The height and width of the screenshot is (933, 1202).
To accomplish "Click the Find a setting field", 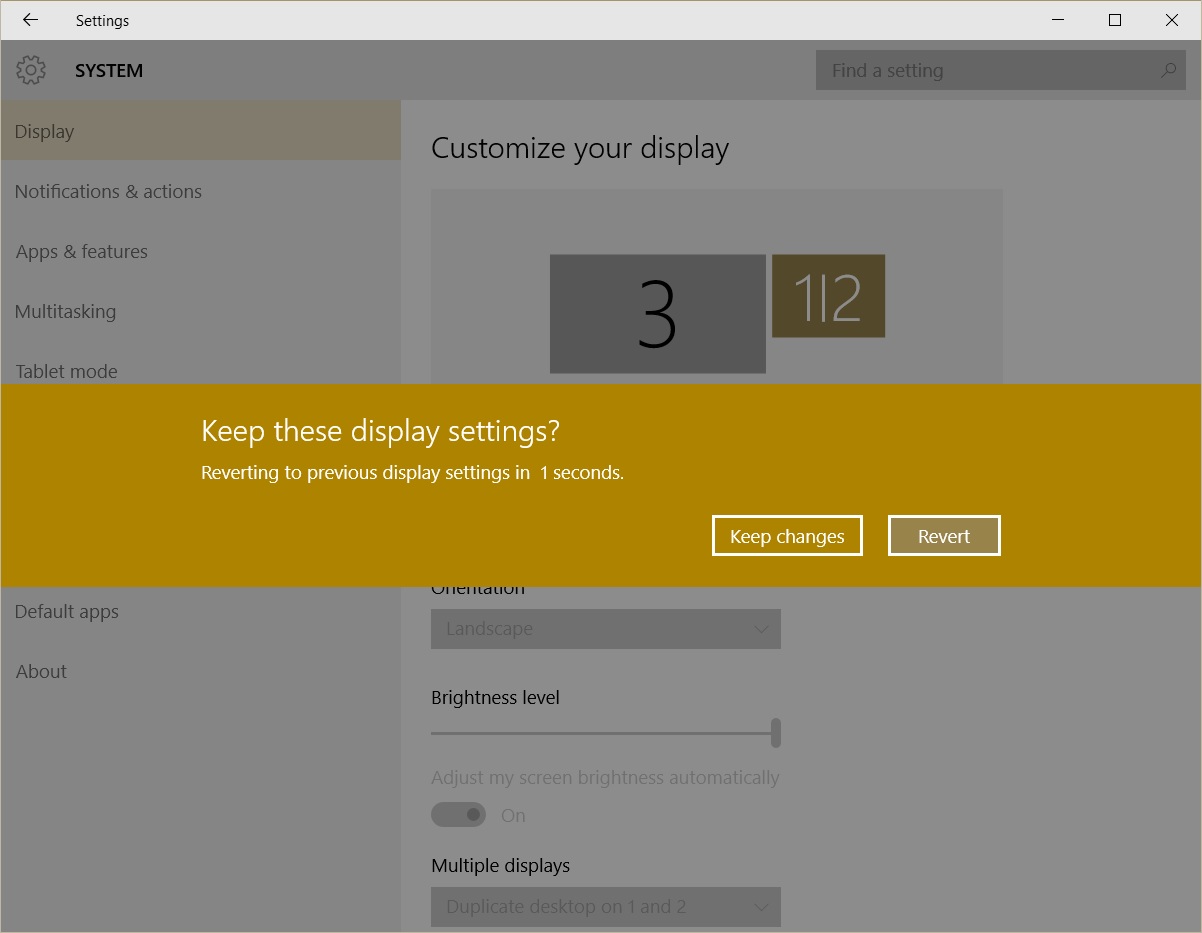I will (x=1001, y=70).
